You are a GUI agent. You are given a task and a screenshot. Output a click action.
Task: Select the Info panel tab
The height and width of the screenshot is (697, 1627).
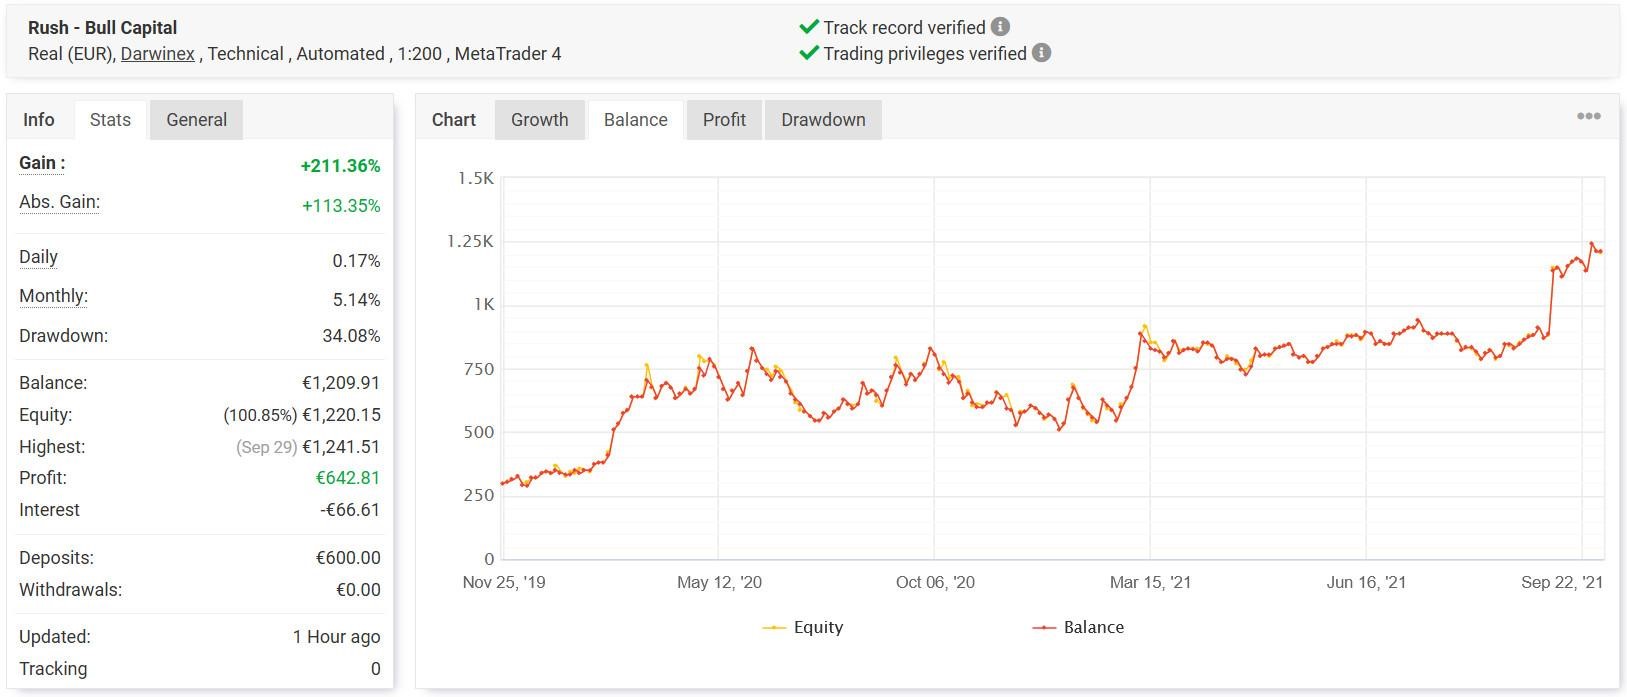39,120
